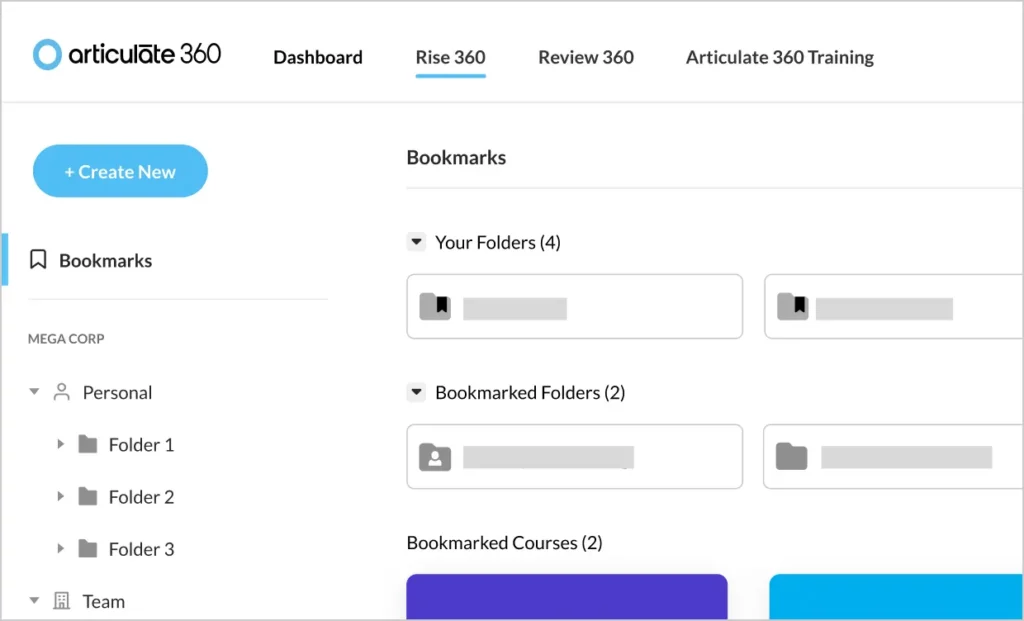Click the Folder 2 folder icon
Image resolution: width=1024 pixels, height=621 pixels.
coord(88,496)
